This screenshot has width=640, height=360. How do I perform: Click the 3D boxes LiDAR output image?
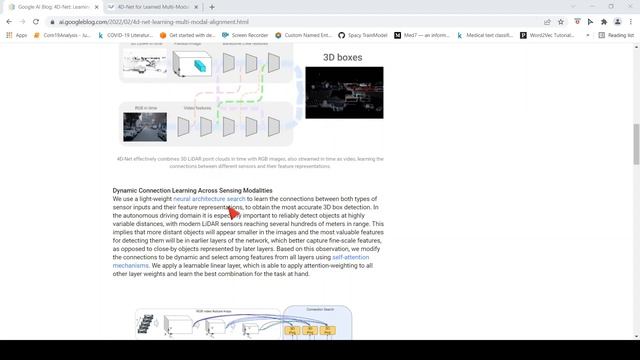tap(344, 93)
